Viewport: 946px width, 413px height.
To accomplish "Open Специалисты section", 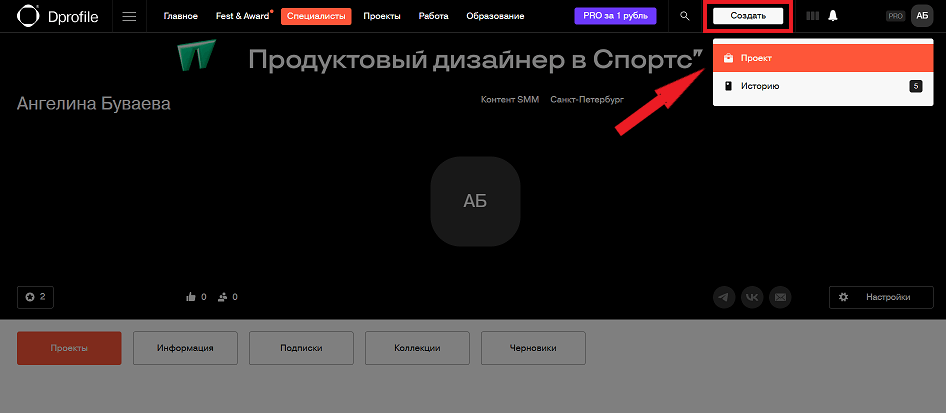I will pos(316,16).
